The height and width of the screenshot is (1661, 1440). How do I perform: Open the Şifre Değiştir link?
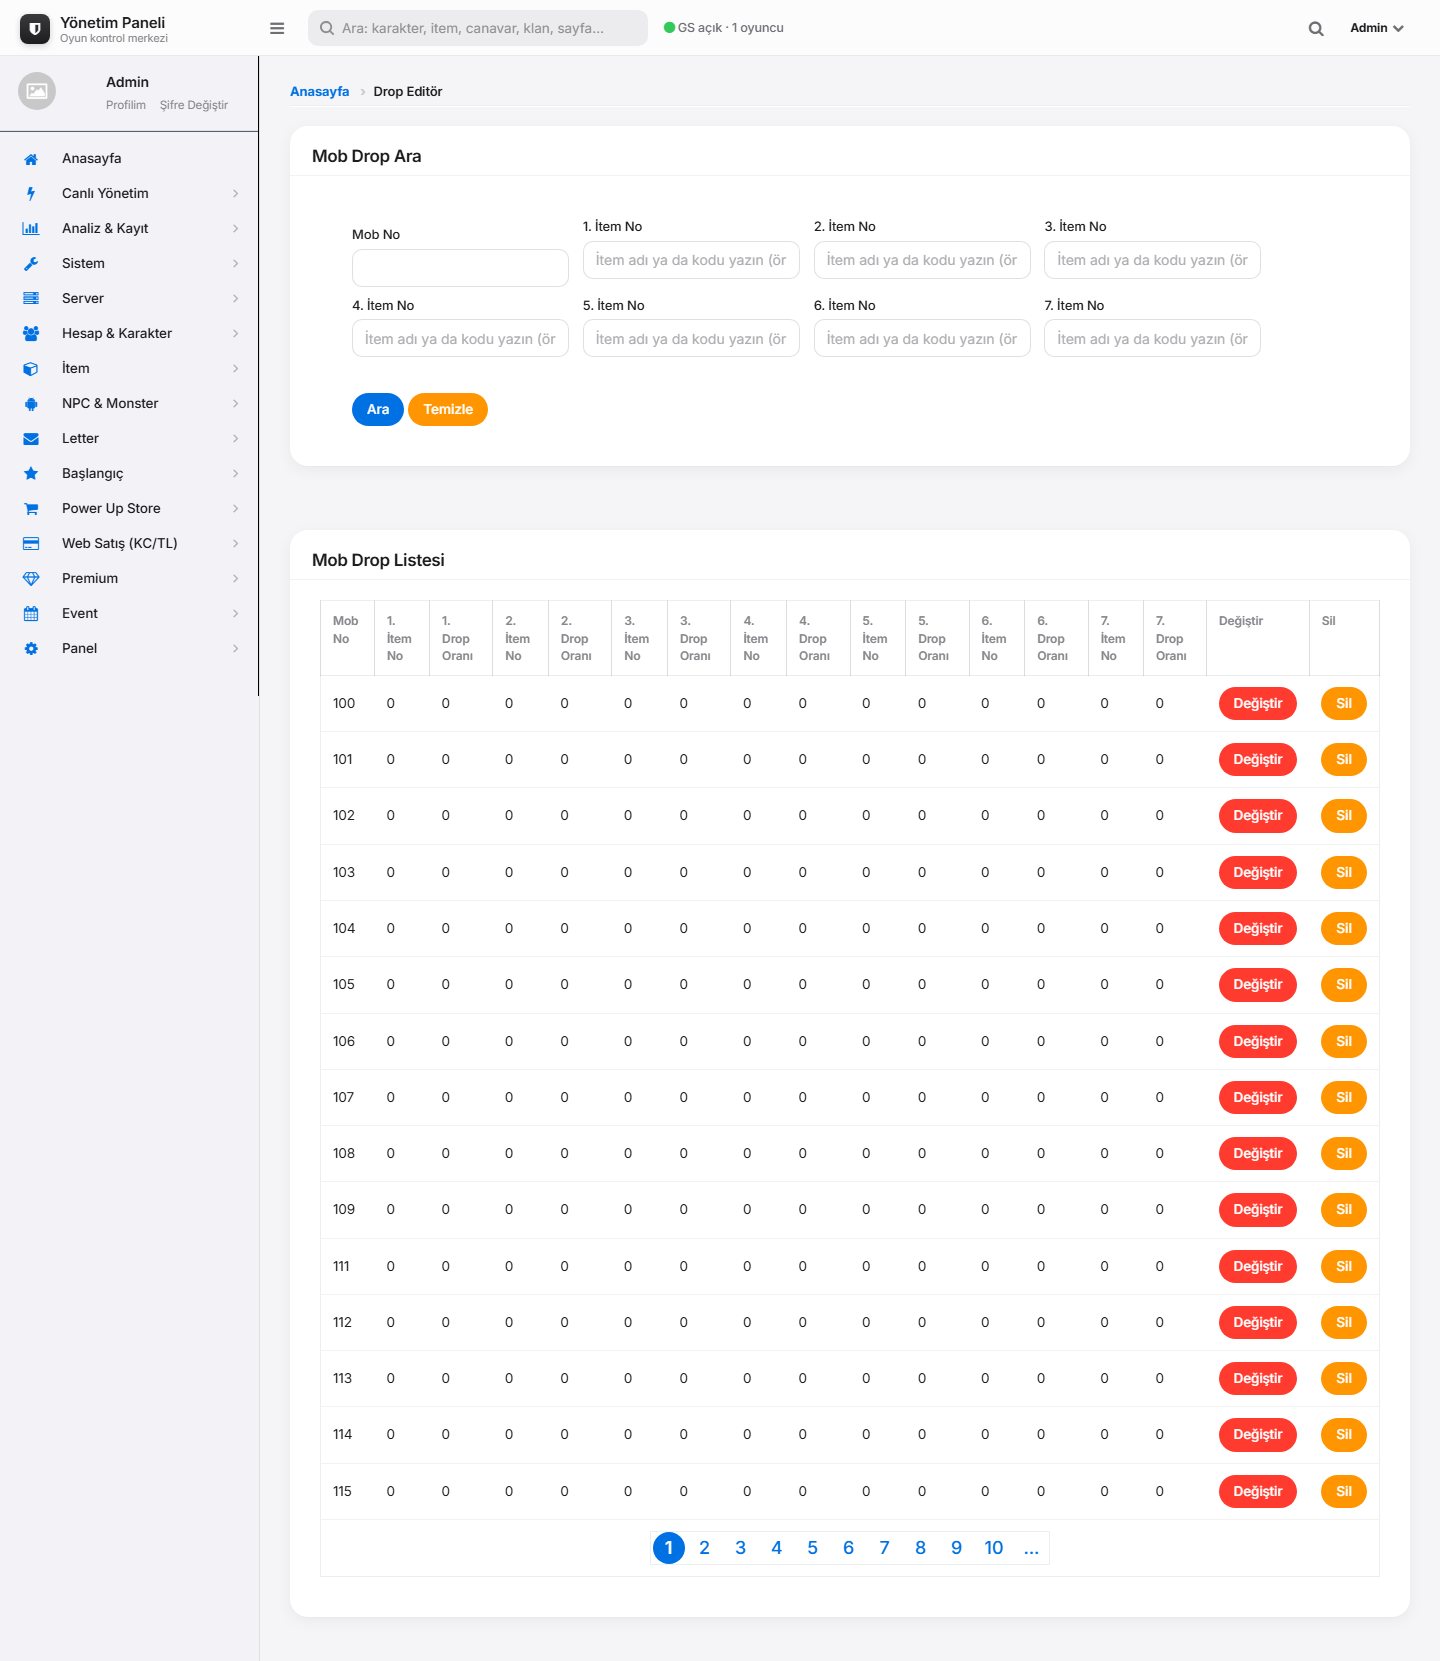[x=194, y=105]
